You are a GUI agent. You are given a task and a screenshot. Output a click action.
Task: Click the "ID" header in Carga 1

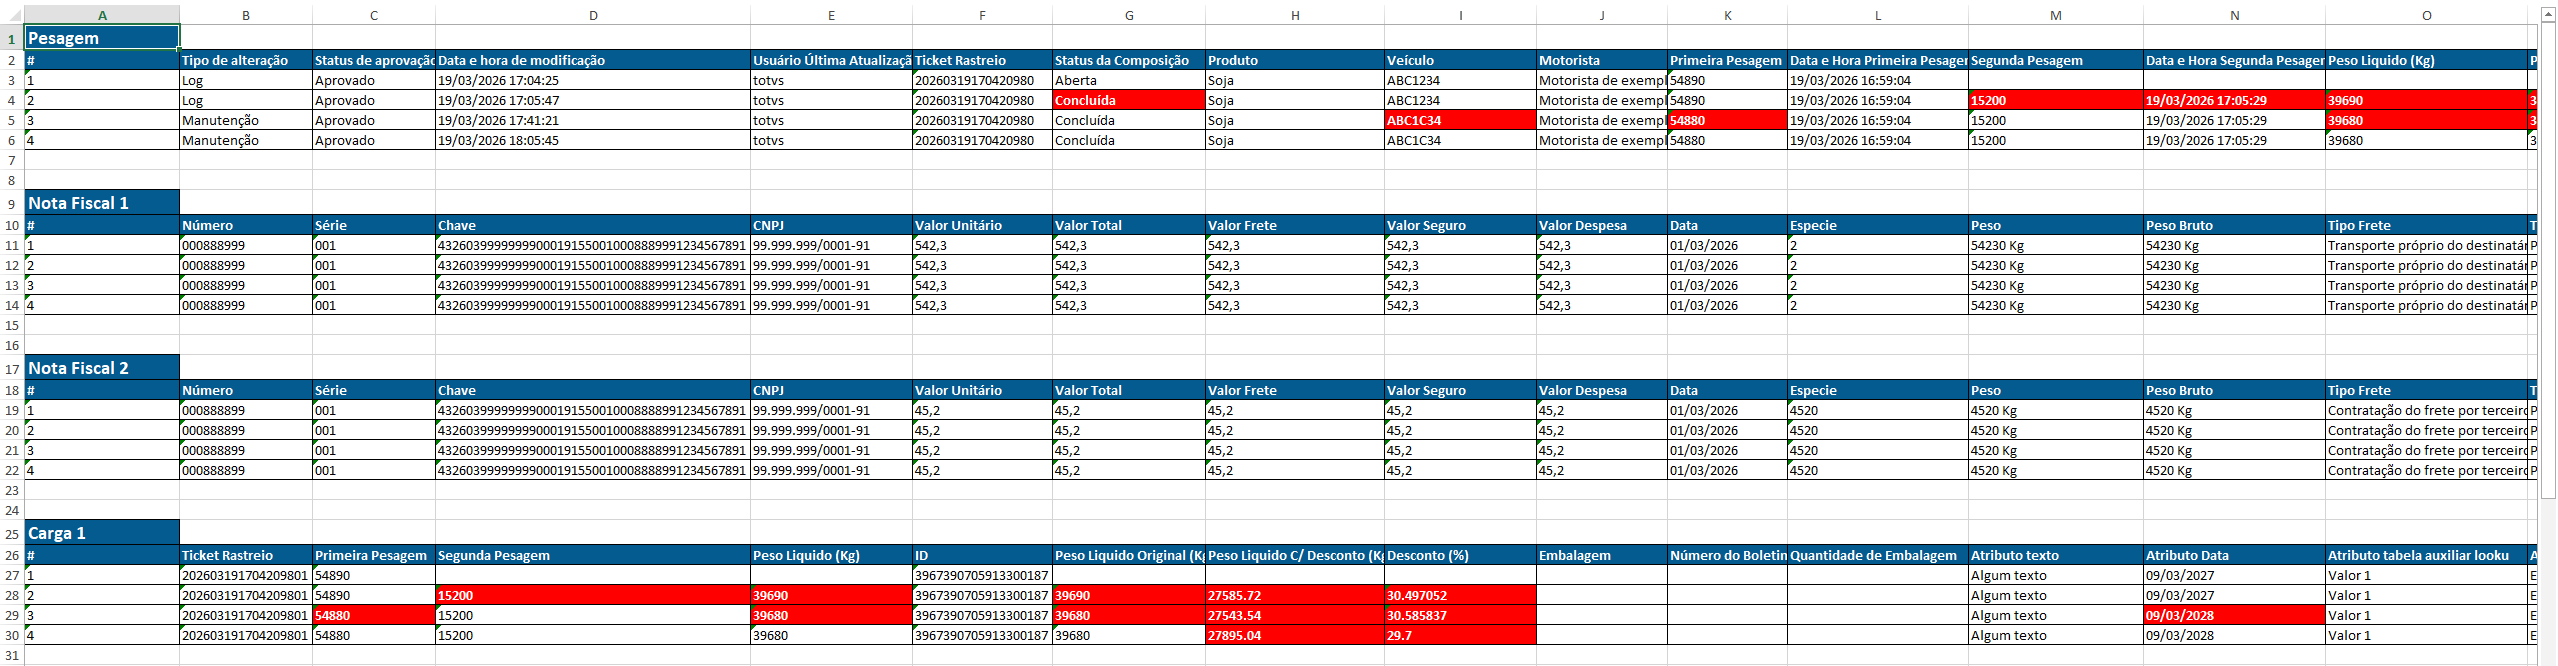click(982, 555)
